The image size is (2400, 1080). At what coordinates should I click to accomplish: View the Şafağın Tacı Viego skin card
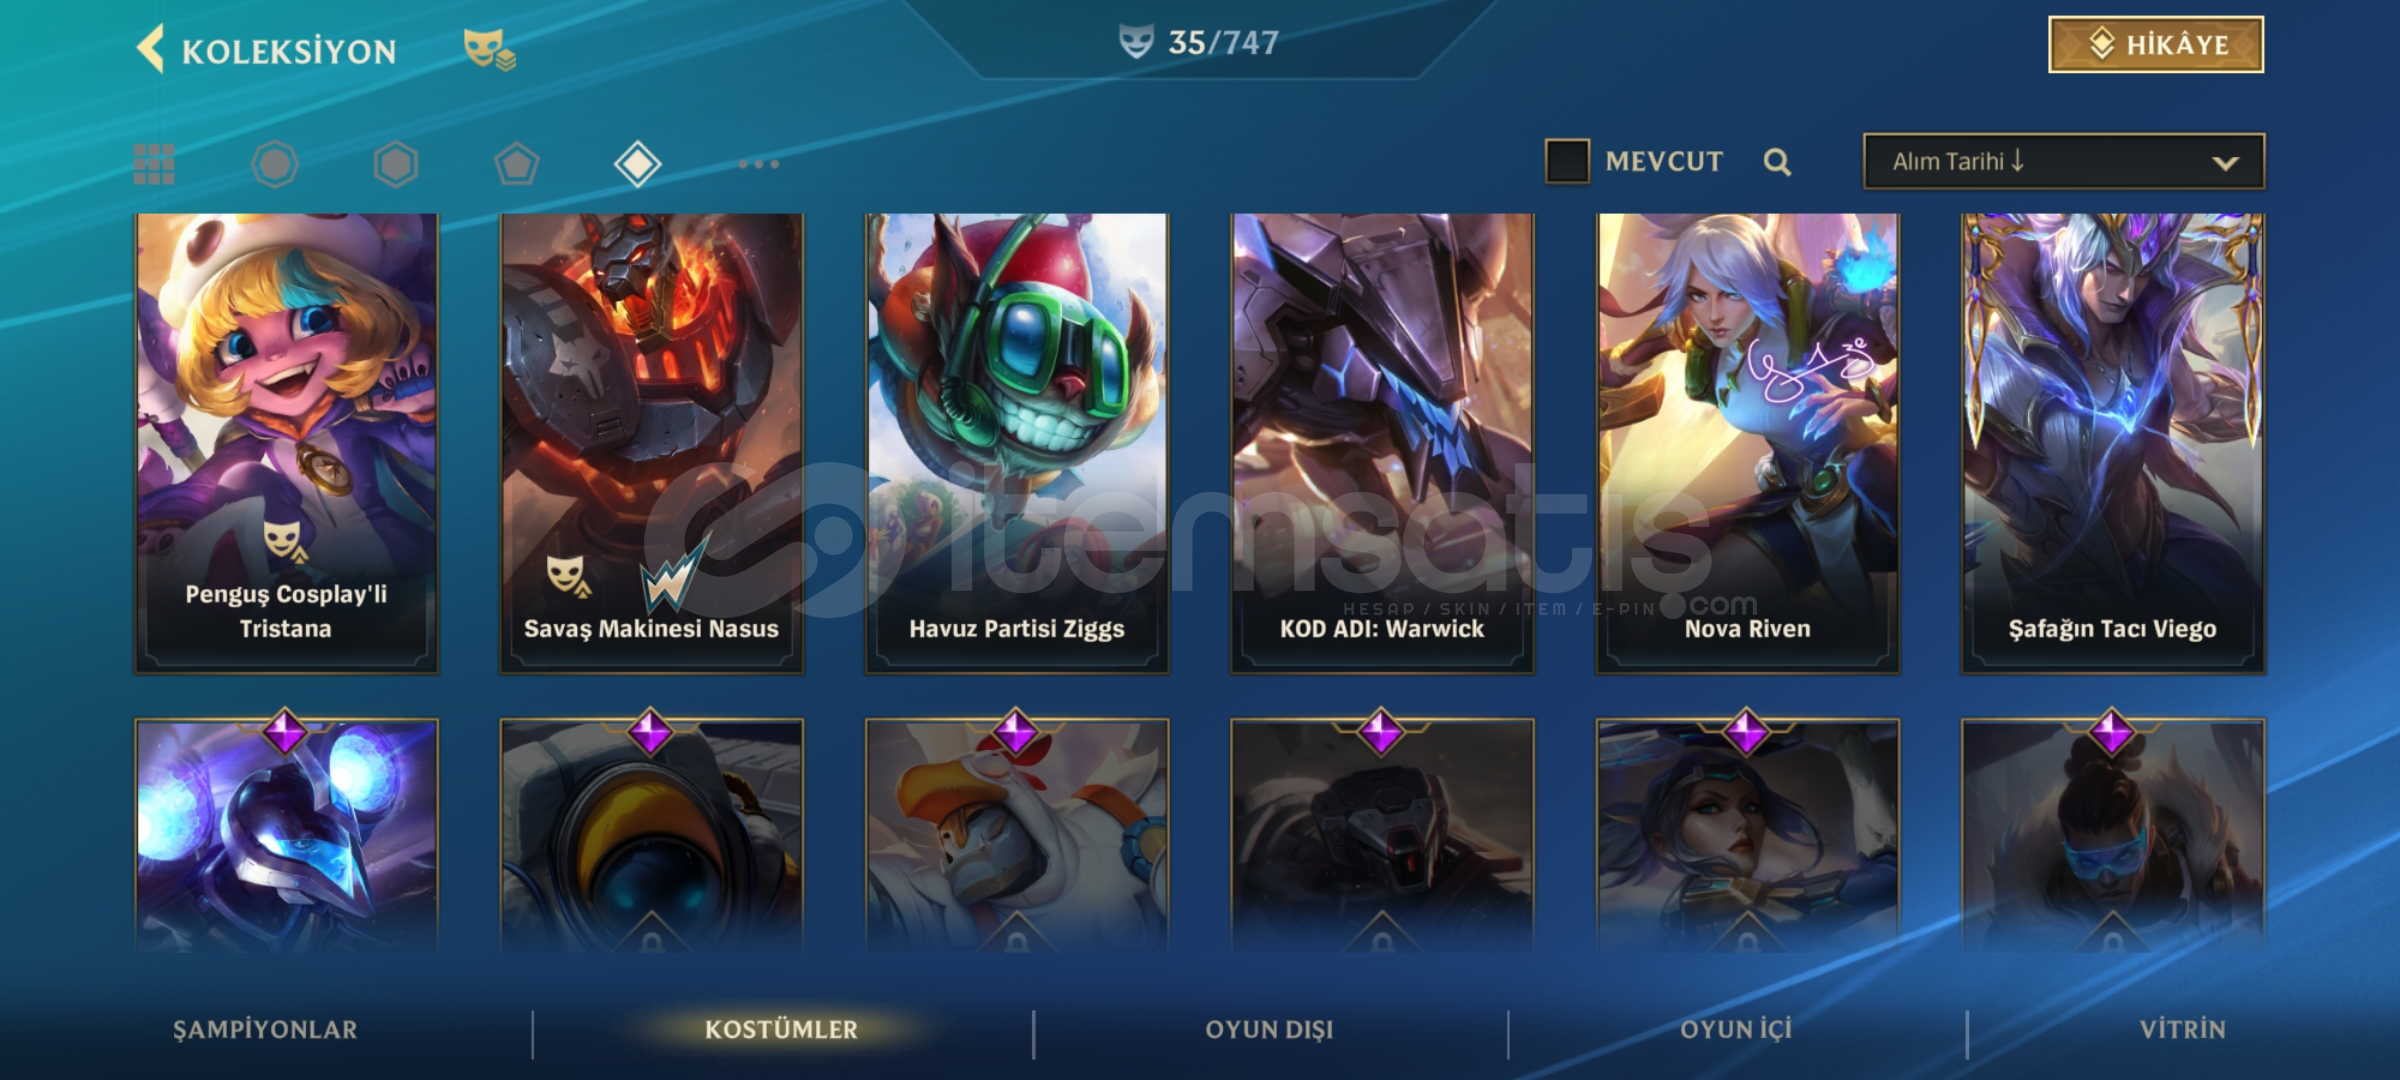point(2113,443)
